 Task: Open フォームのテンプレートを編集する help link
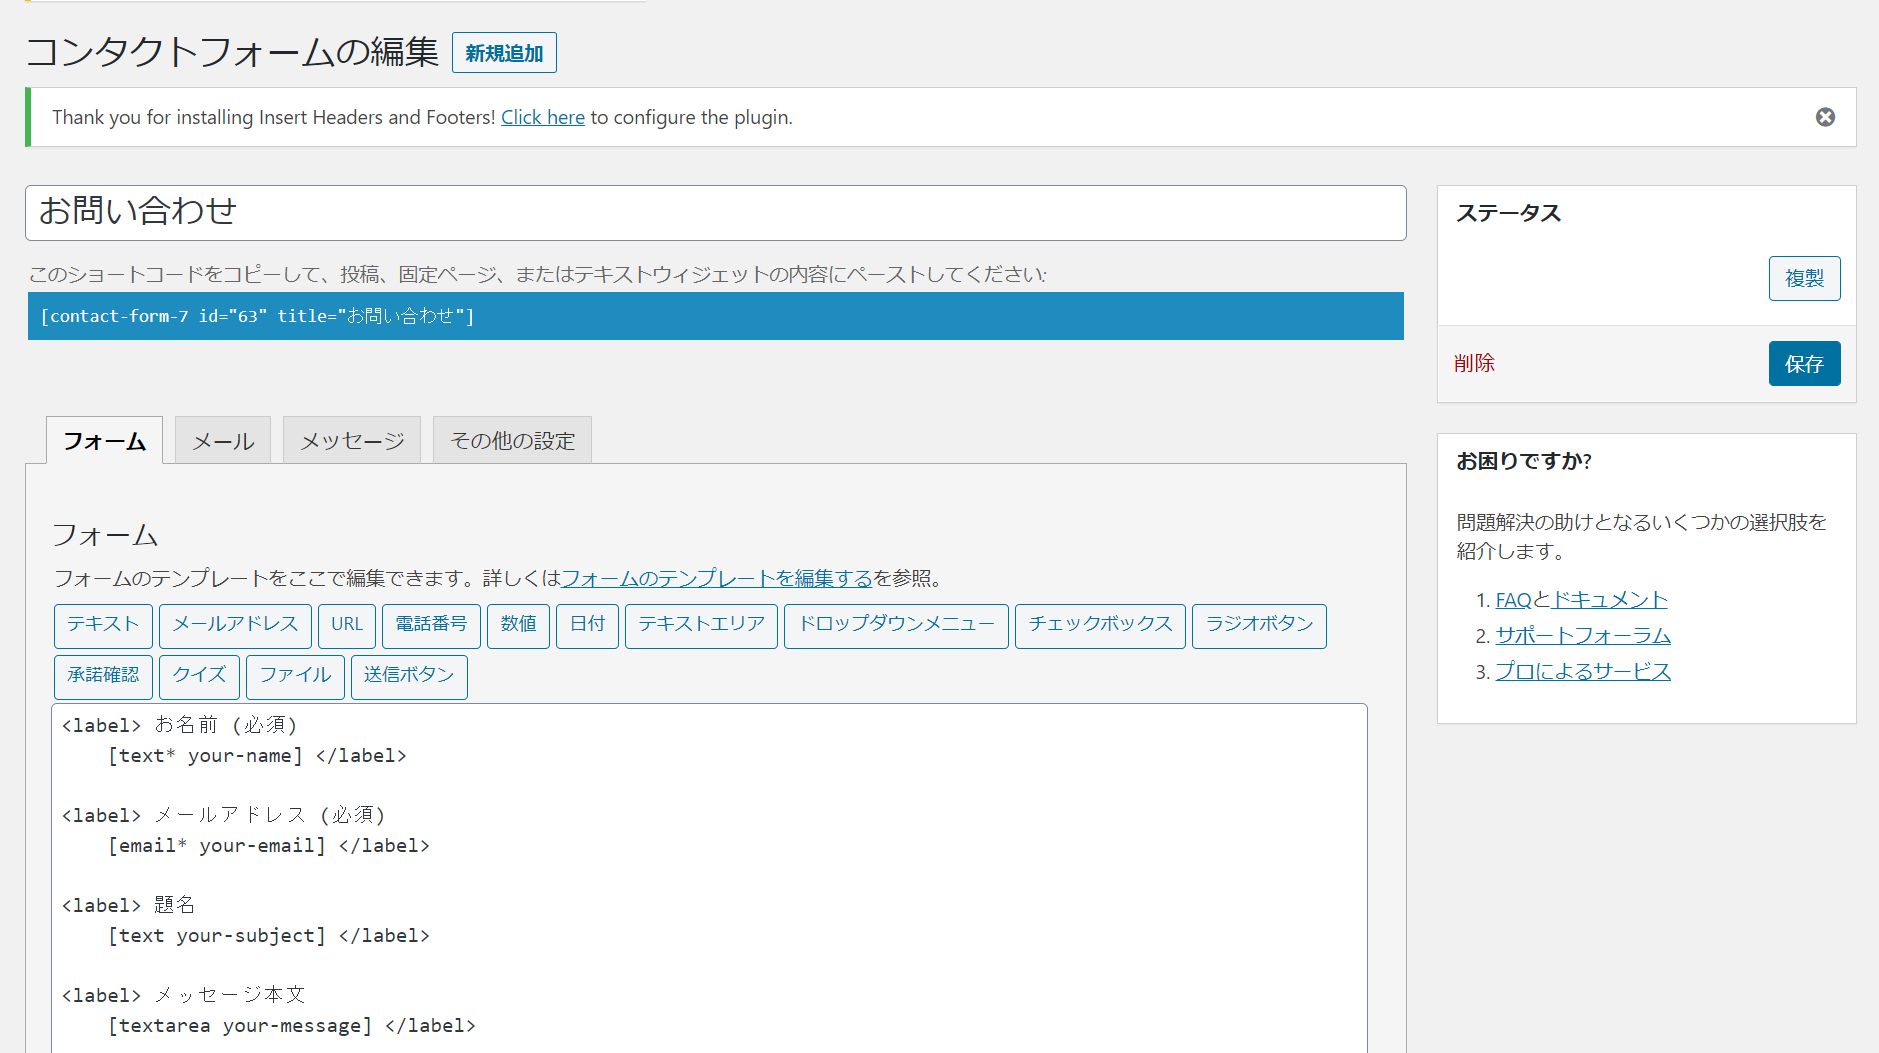[717, 578]
